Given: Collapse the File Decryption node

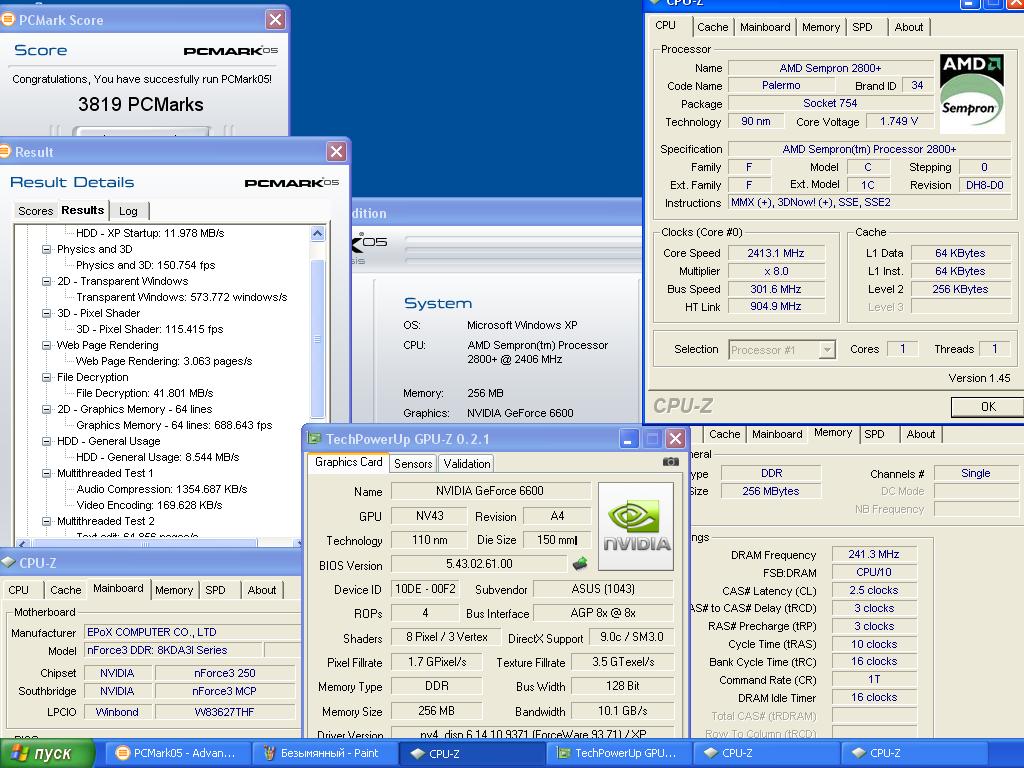Looking at the screenshot, I should click(46, 377).
